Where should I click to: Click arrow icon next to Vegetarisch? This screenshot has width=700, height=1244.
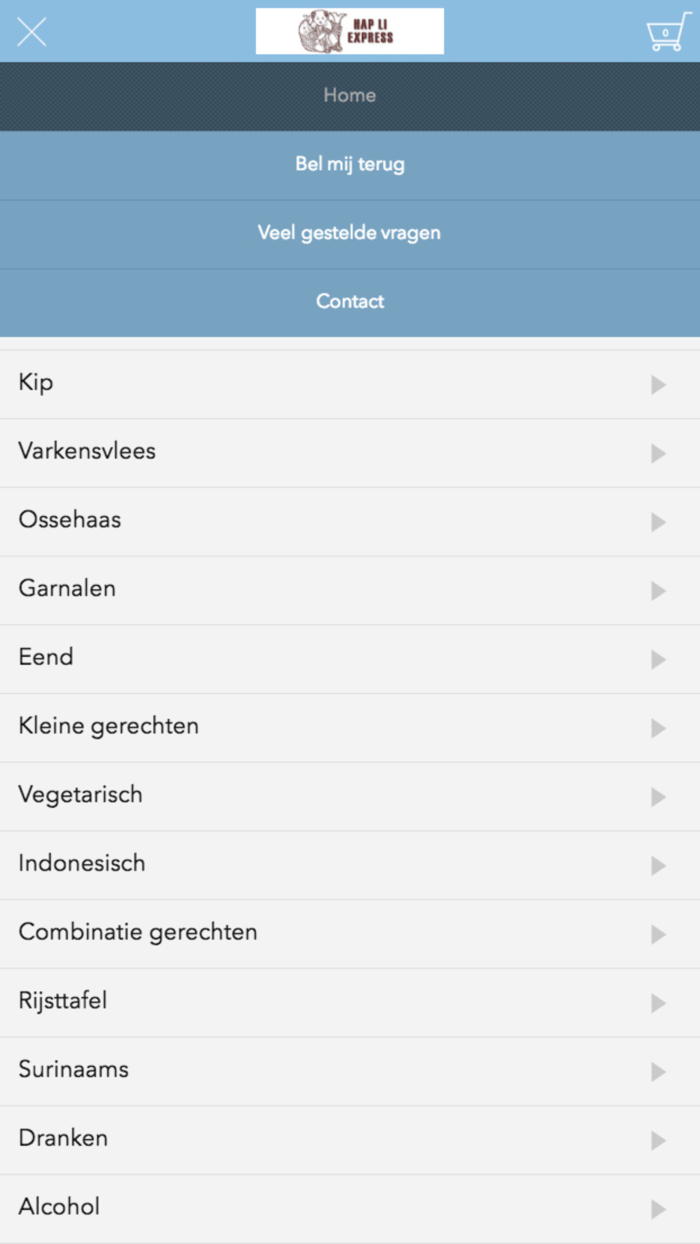[x=658, y=797]
